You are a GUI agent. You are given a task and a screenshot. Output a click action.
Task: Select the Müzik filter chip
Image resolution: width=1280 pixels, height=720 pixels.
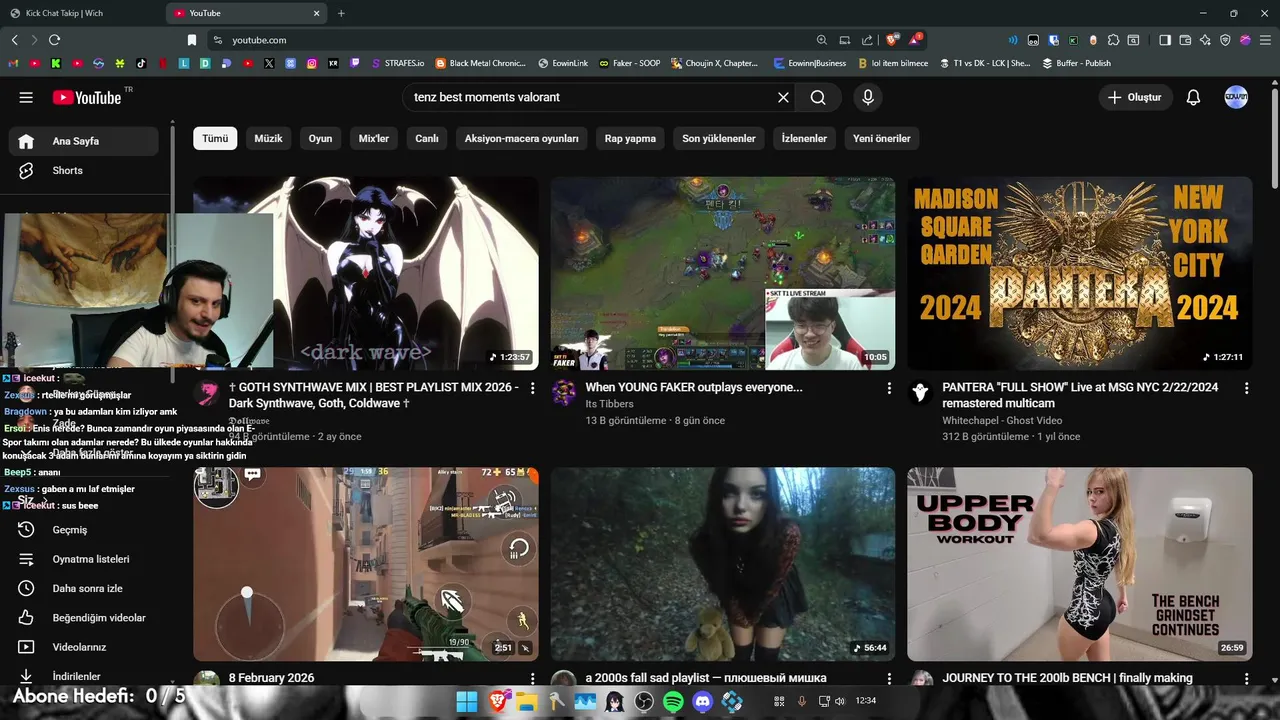tap(268, 138)
